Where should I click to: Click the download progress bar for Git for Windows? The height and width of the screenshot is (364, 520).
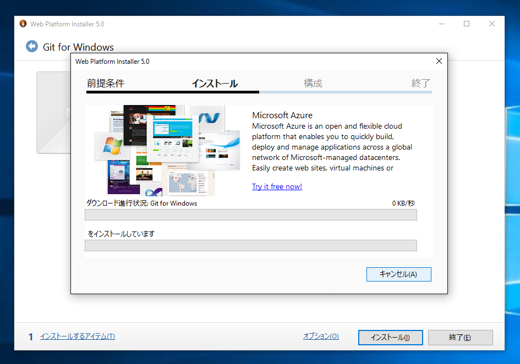click(x=251, y=215)
